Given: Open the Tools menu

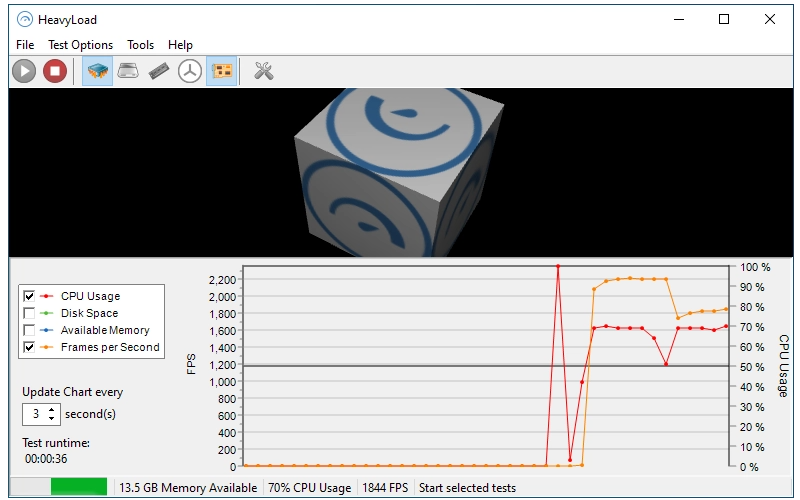Looking at the screenshot, I should click(140, 45).
